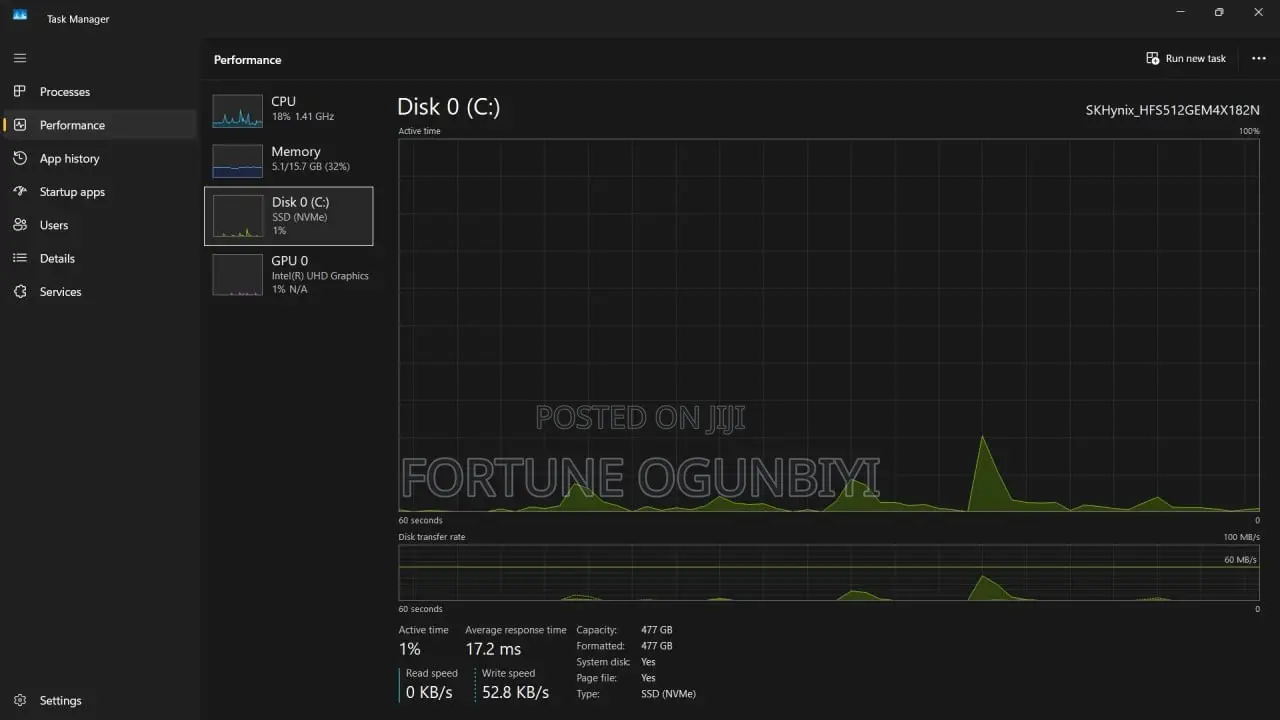
Task: Click the Active time graph area
Action: [829, 325]
